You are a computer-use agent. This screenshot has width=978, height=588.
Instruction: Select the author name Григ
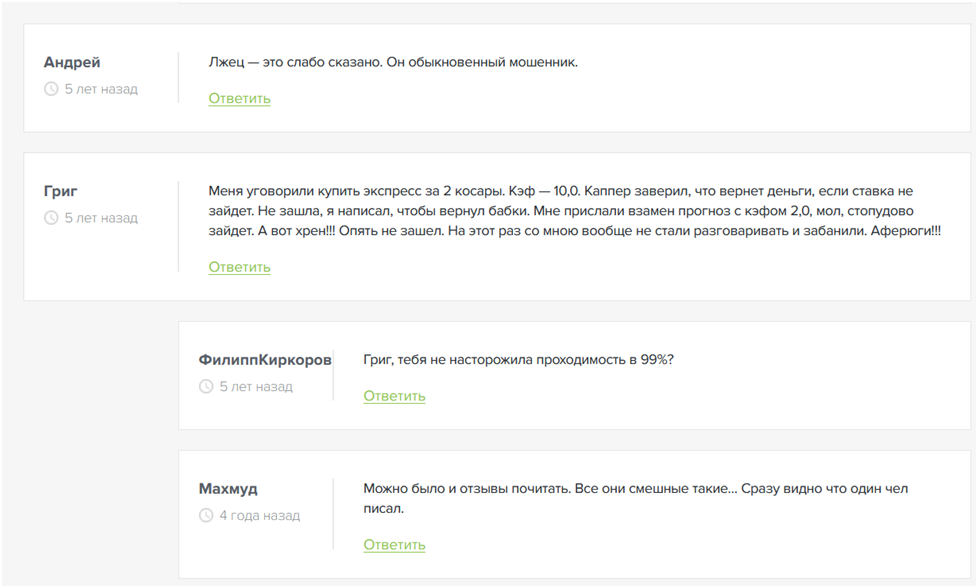[61, 191]
